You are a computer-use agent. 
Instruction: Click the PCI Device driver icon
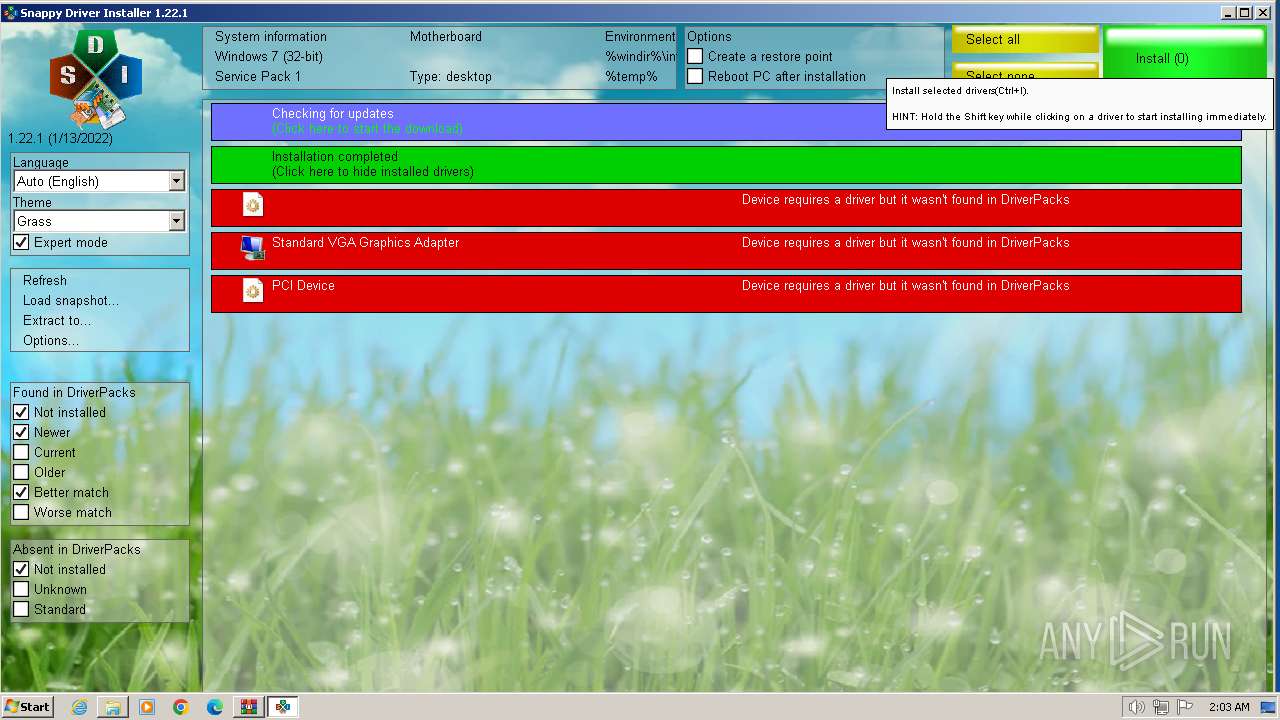[253, 291]
